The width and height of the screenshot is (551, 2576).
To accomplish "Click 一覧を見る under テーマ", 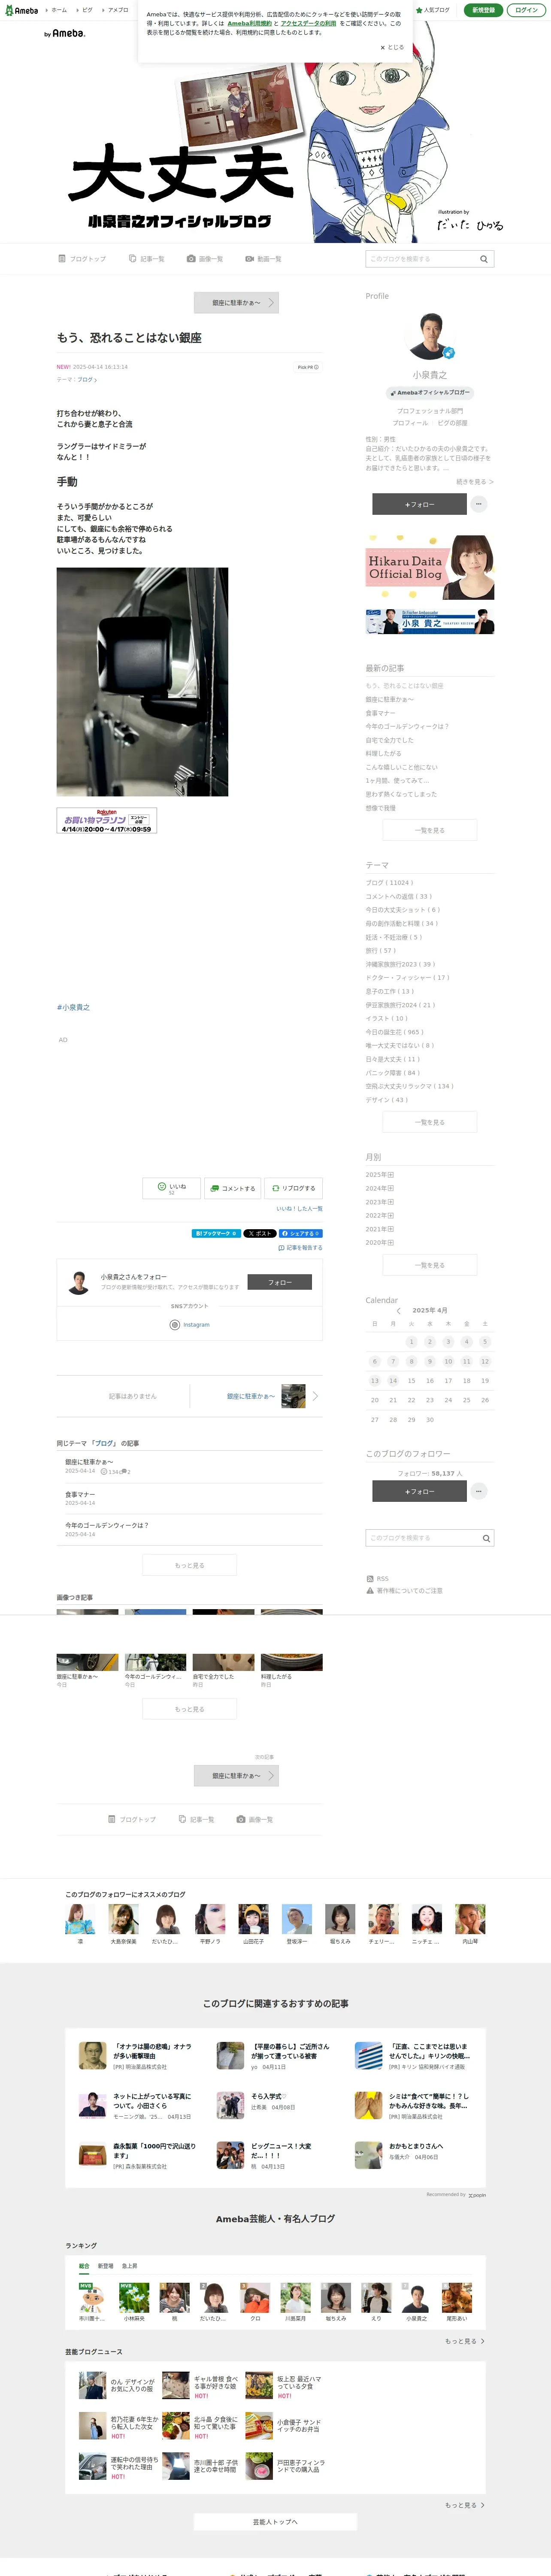I will (430, 1122).
